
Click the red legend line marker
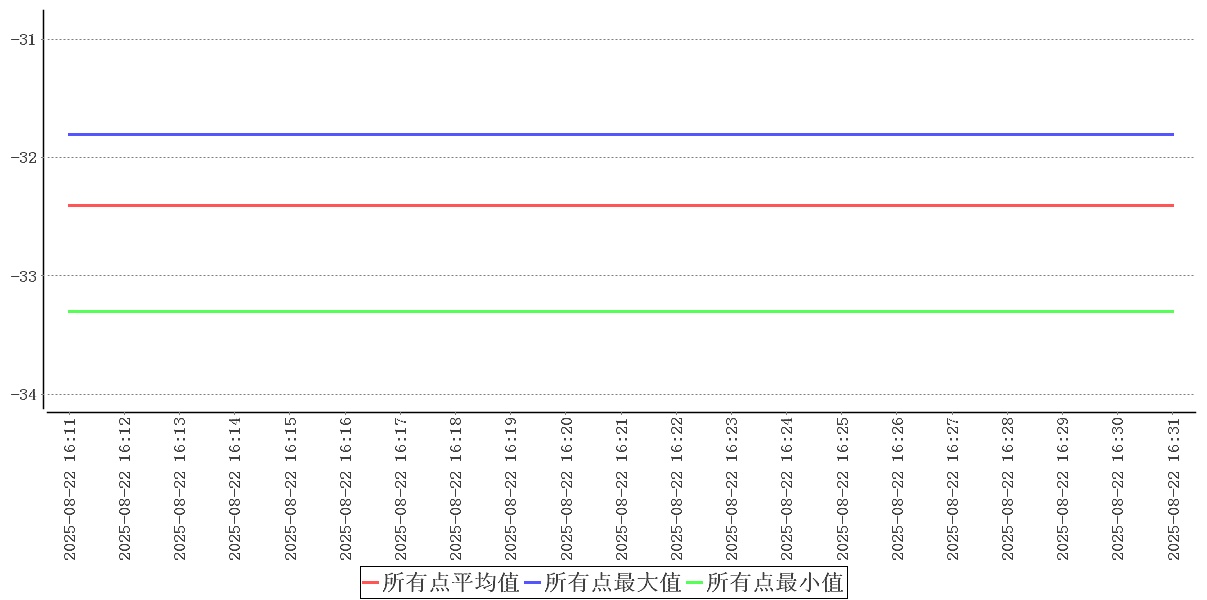[x=371, y=582]
